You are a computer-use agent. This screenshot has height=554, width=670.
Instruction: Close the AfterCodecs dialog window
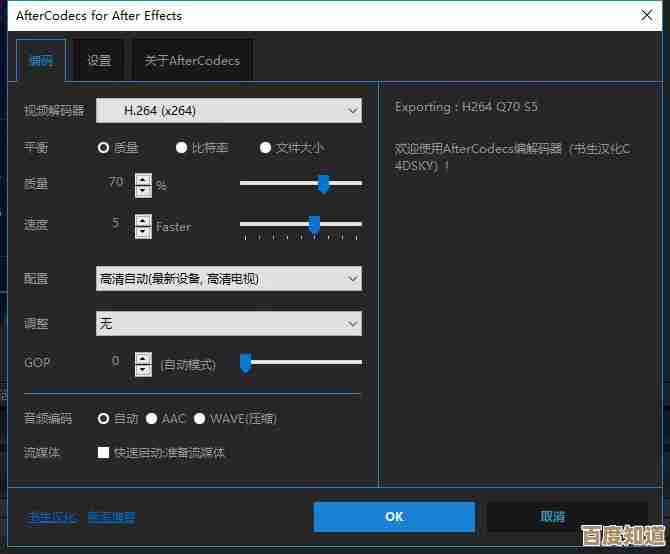(x=645, y=16)
